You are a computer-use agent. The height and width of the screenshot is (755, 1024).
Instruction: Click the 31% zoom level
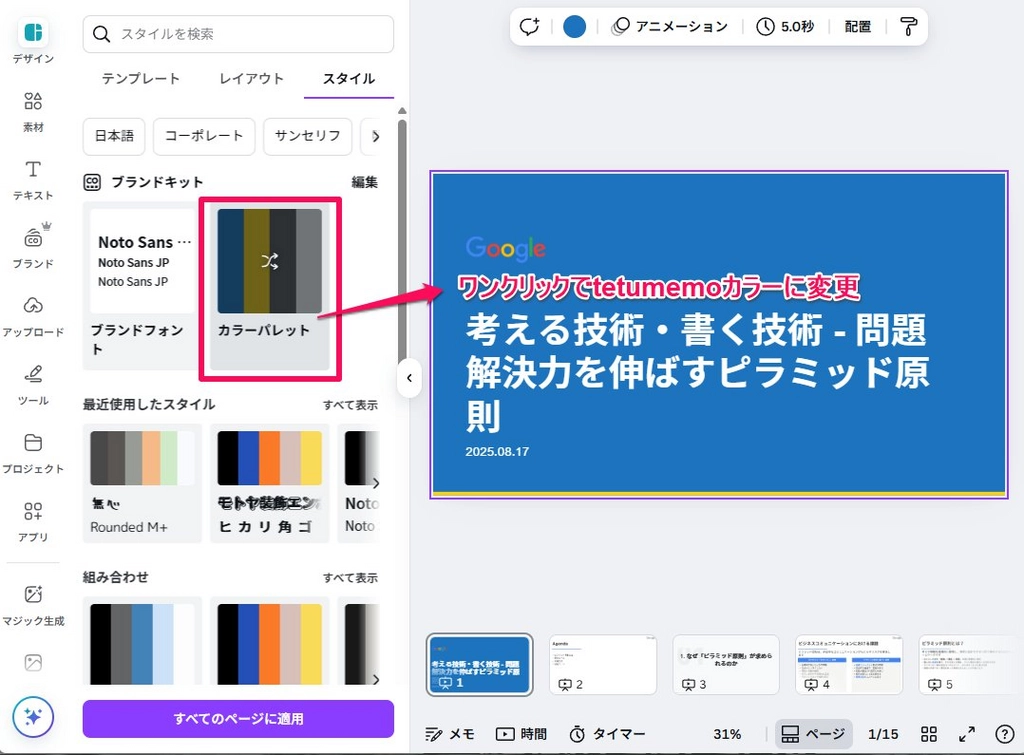(x=727, y=734)
